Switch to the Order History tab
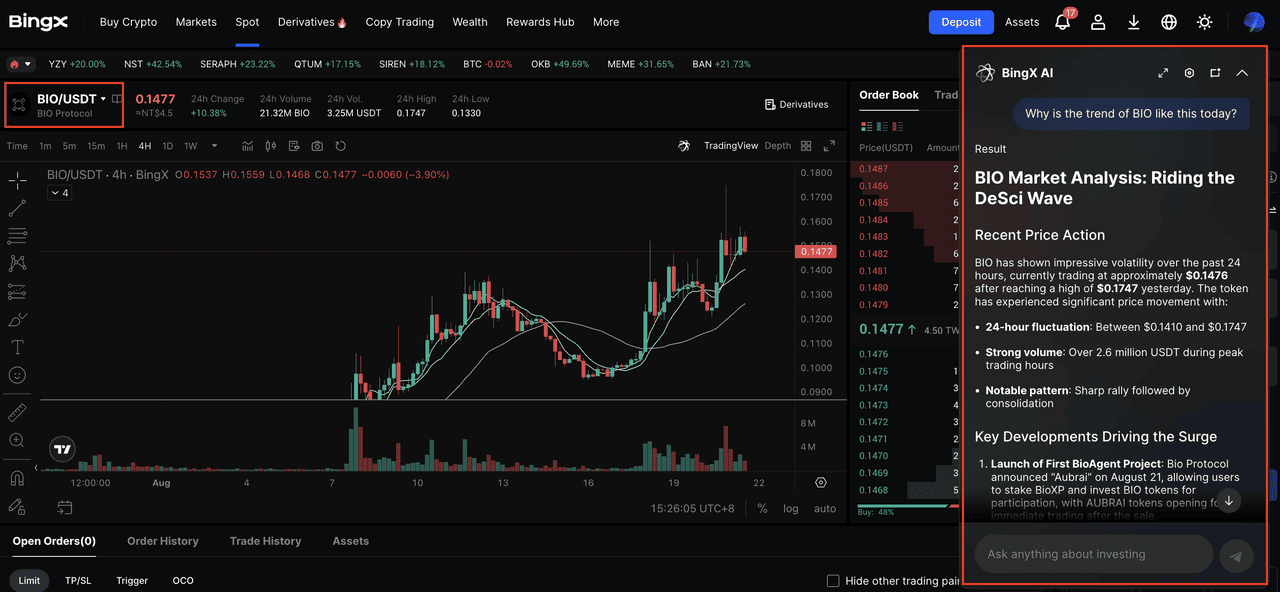 163,541
